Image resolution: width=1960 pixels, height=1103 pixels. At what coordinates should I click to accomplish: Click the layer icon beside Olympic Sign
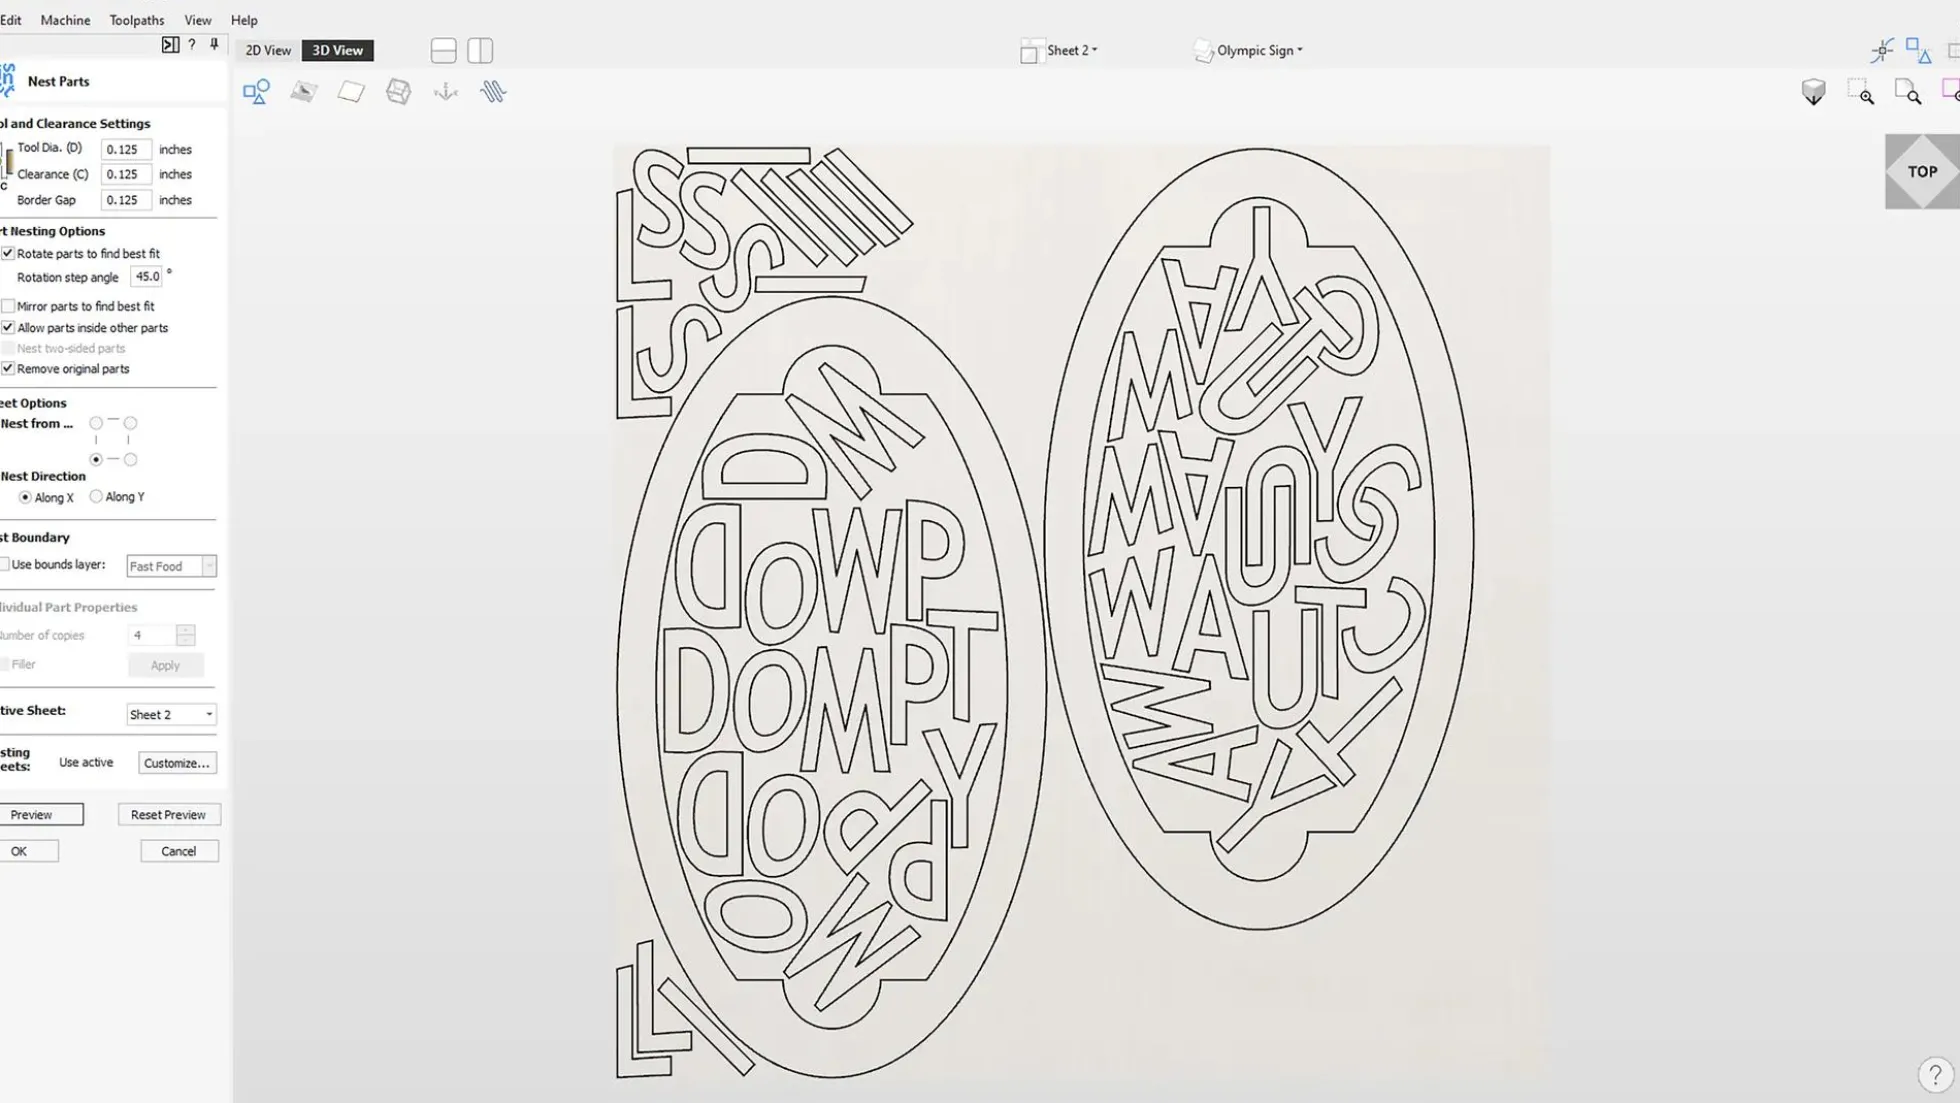pos(1203,51)
